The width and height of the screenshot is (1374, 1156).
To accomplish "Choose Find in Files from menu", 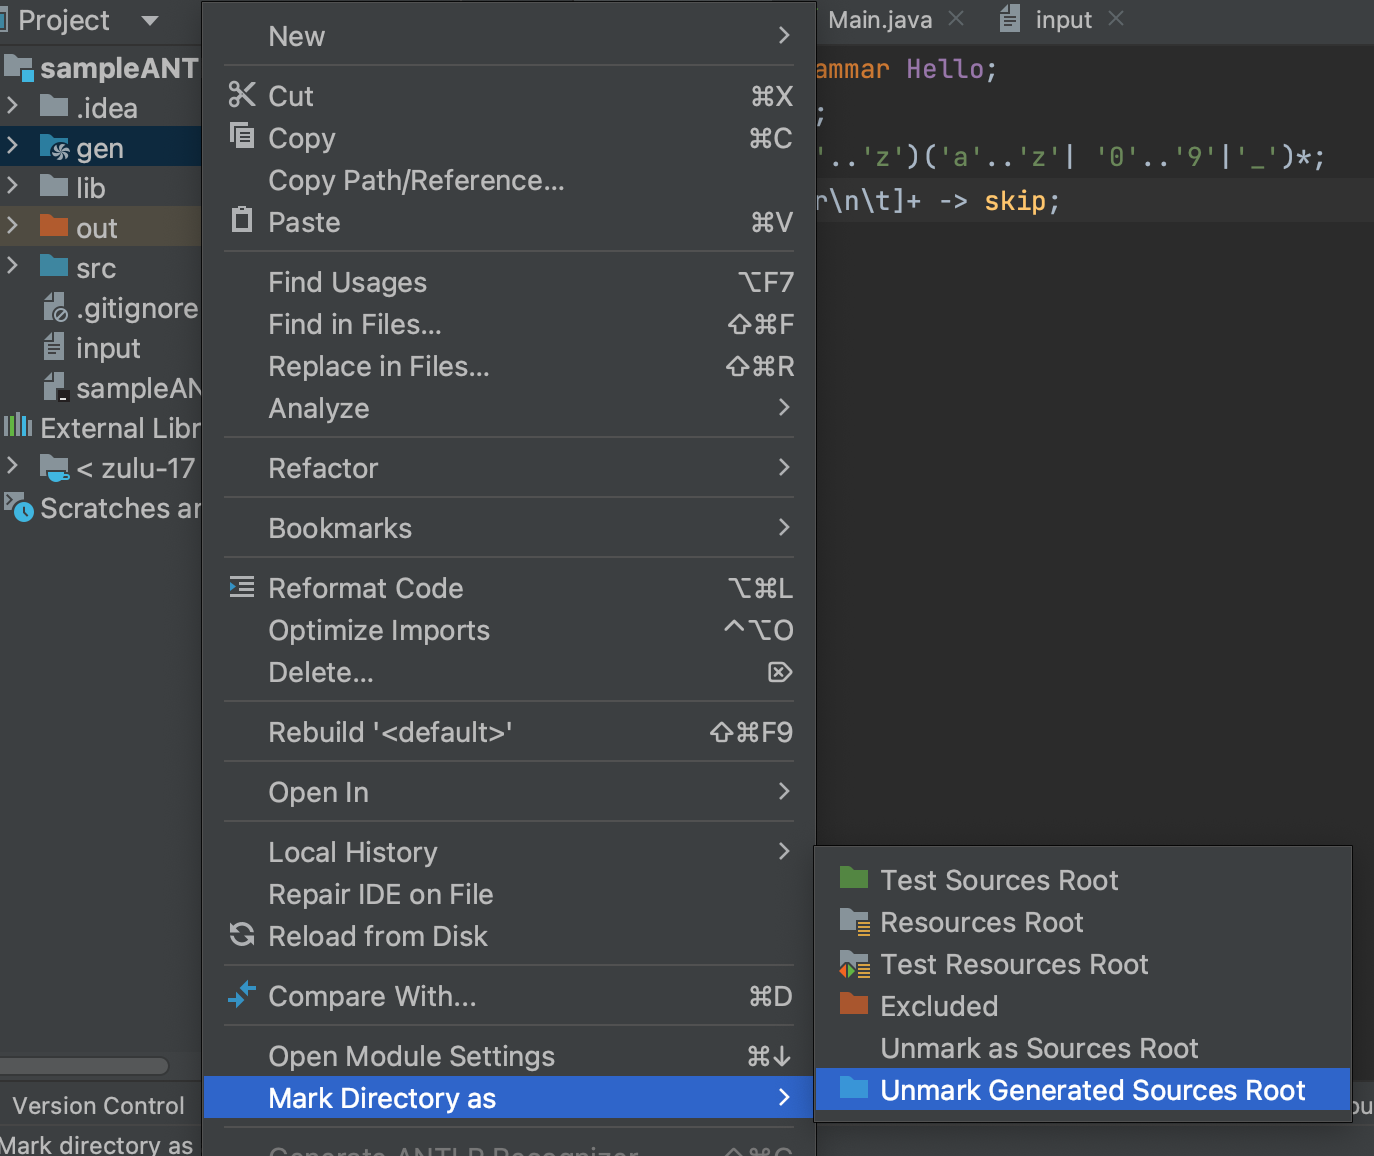I will pos(355,324).
